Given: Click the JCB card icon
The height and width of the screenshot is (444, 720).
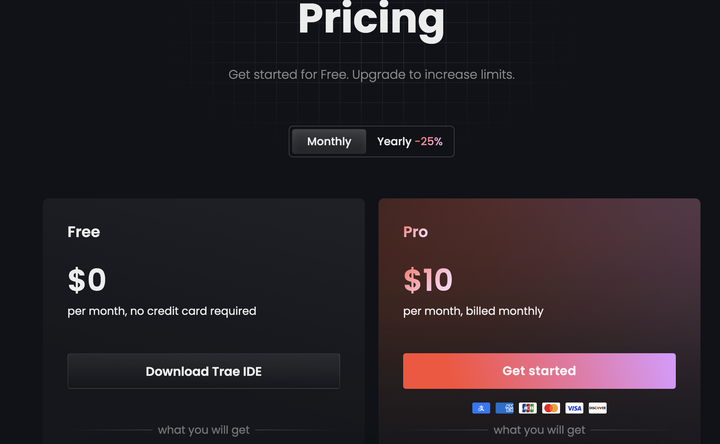Looking at the screenshot, I should [x=528, y=408].
